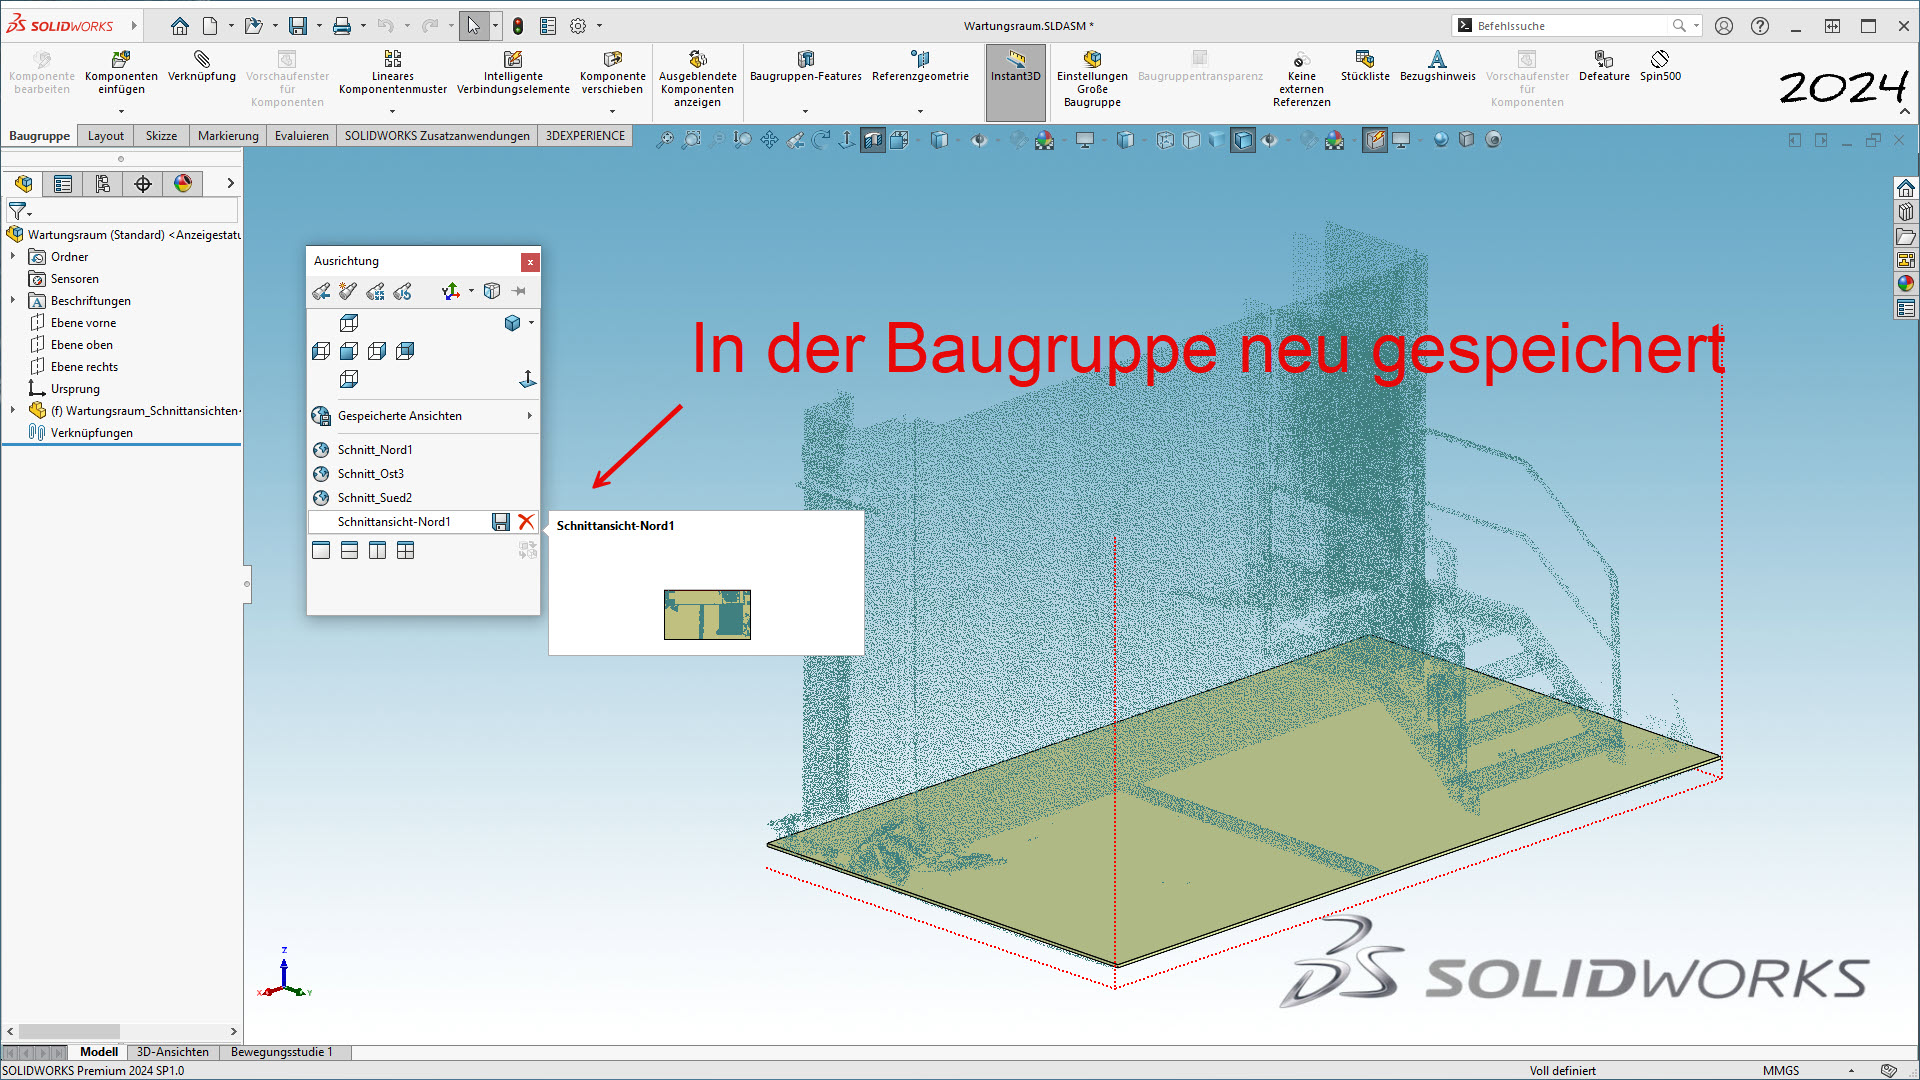Choose four viewports layout icon
Screen dimensions: 1920x1080
[405, 550]
